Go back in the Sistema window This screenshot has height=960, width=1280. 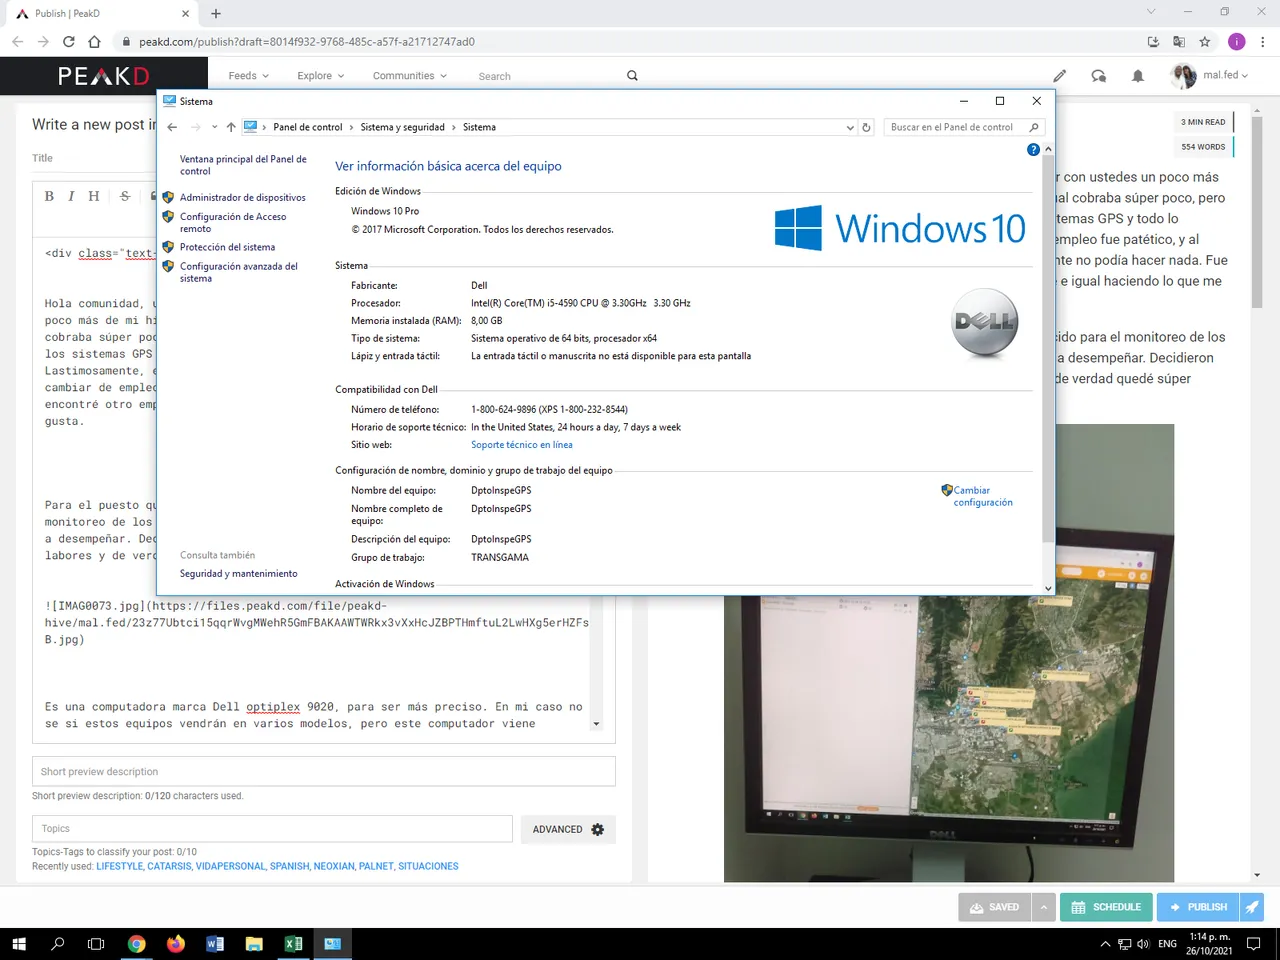tap(172, 127)
